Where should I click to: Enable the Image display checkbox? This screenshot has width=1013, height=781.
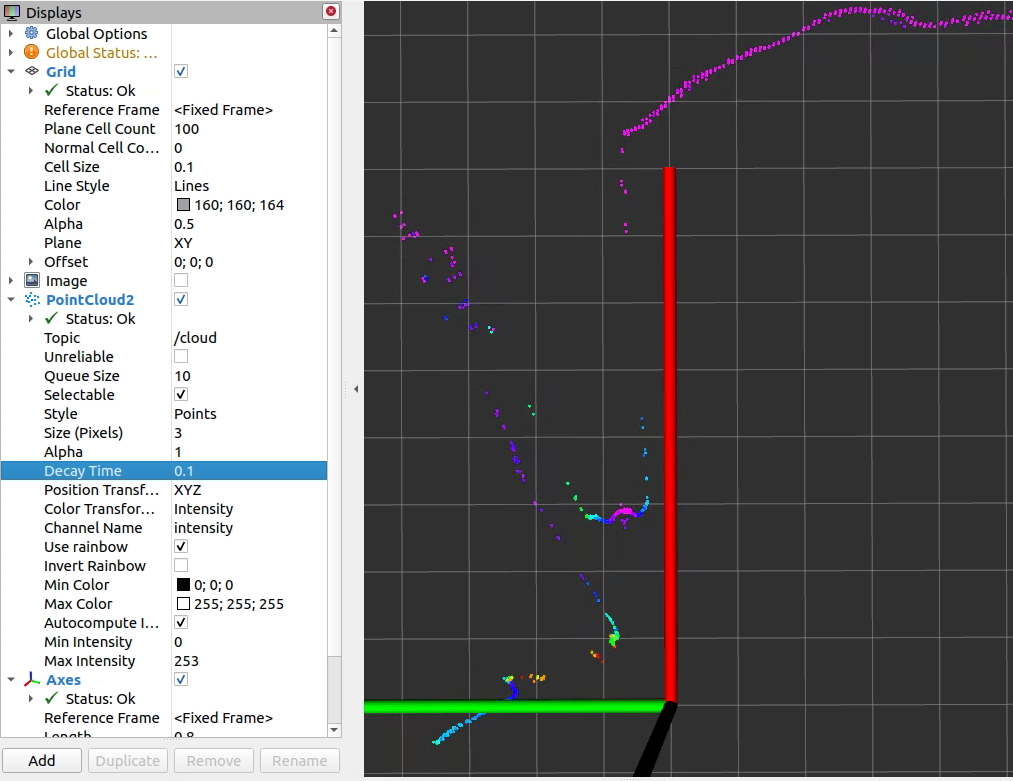[181, 281]
